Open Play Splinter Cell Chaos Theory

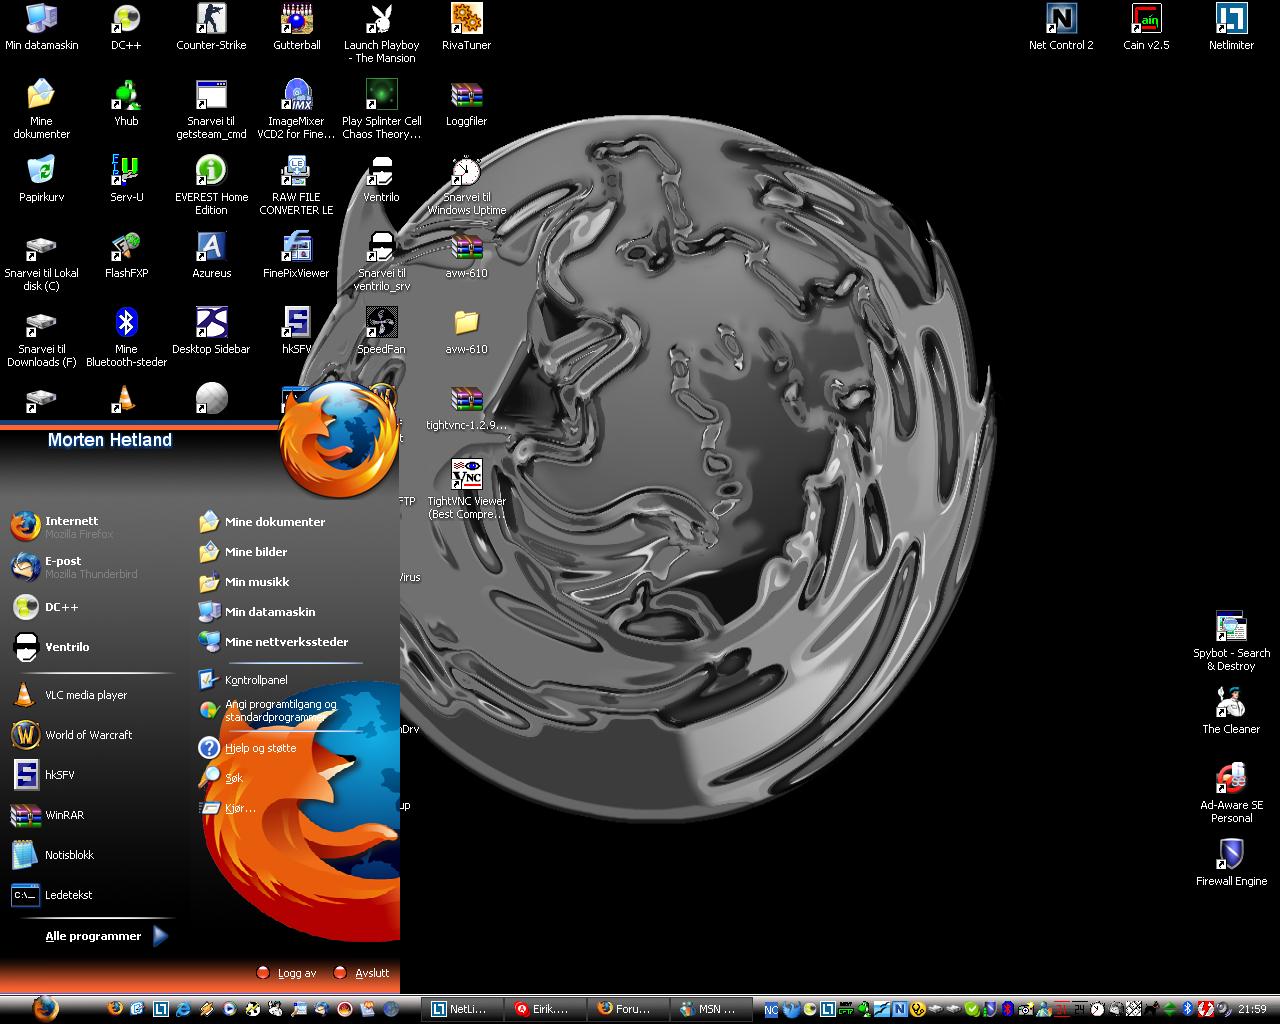(381, 109)
